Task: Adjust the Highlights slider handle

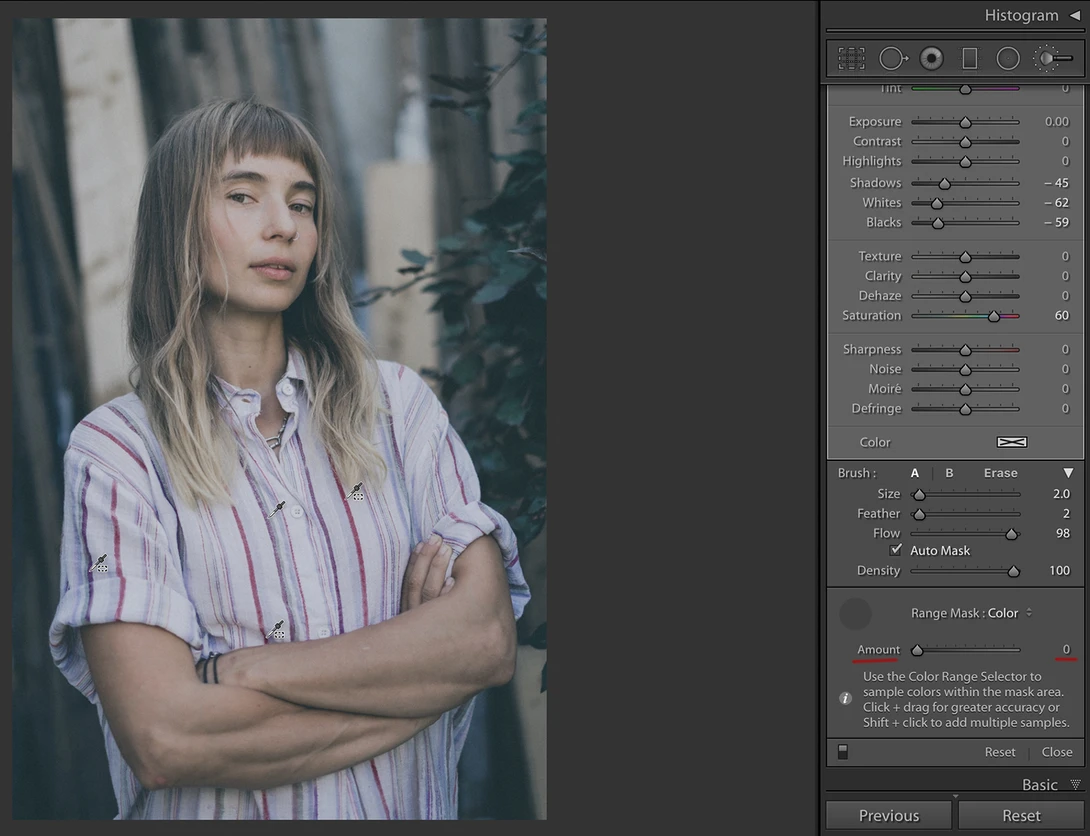Action: point(965,162)
